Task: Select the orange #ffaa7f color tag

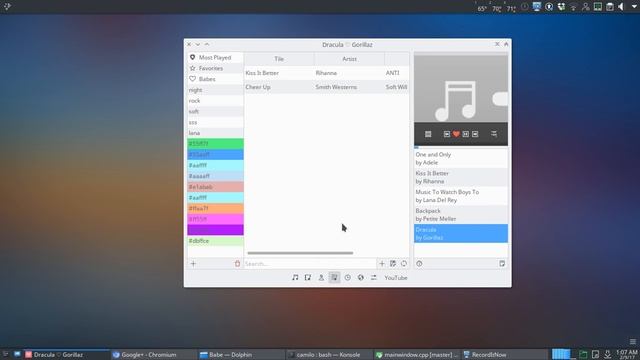Action: point(216,208)
